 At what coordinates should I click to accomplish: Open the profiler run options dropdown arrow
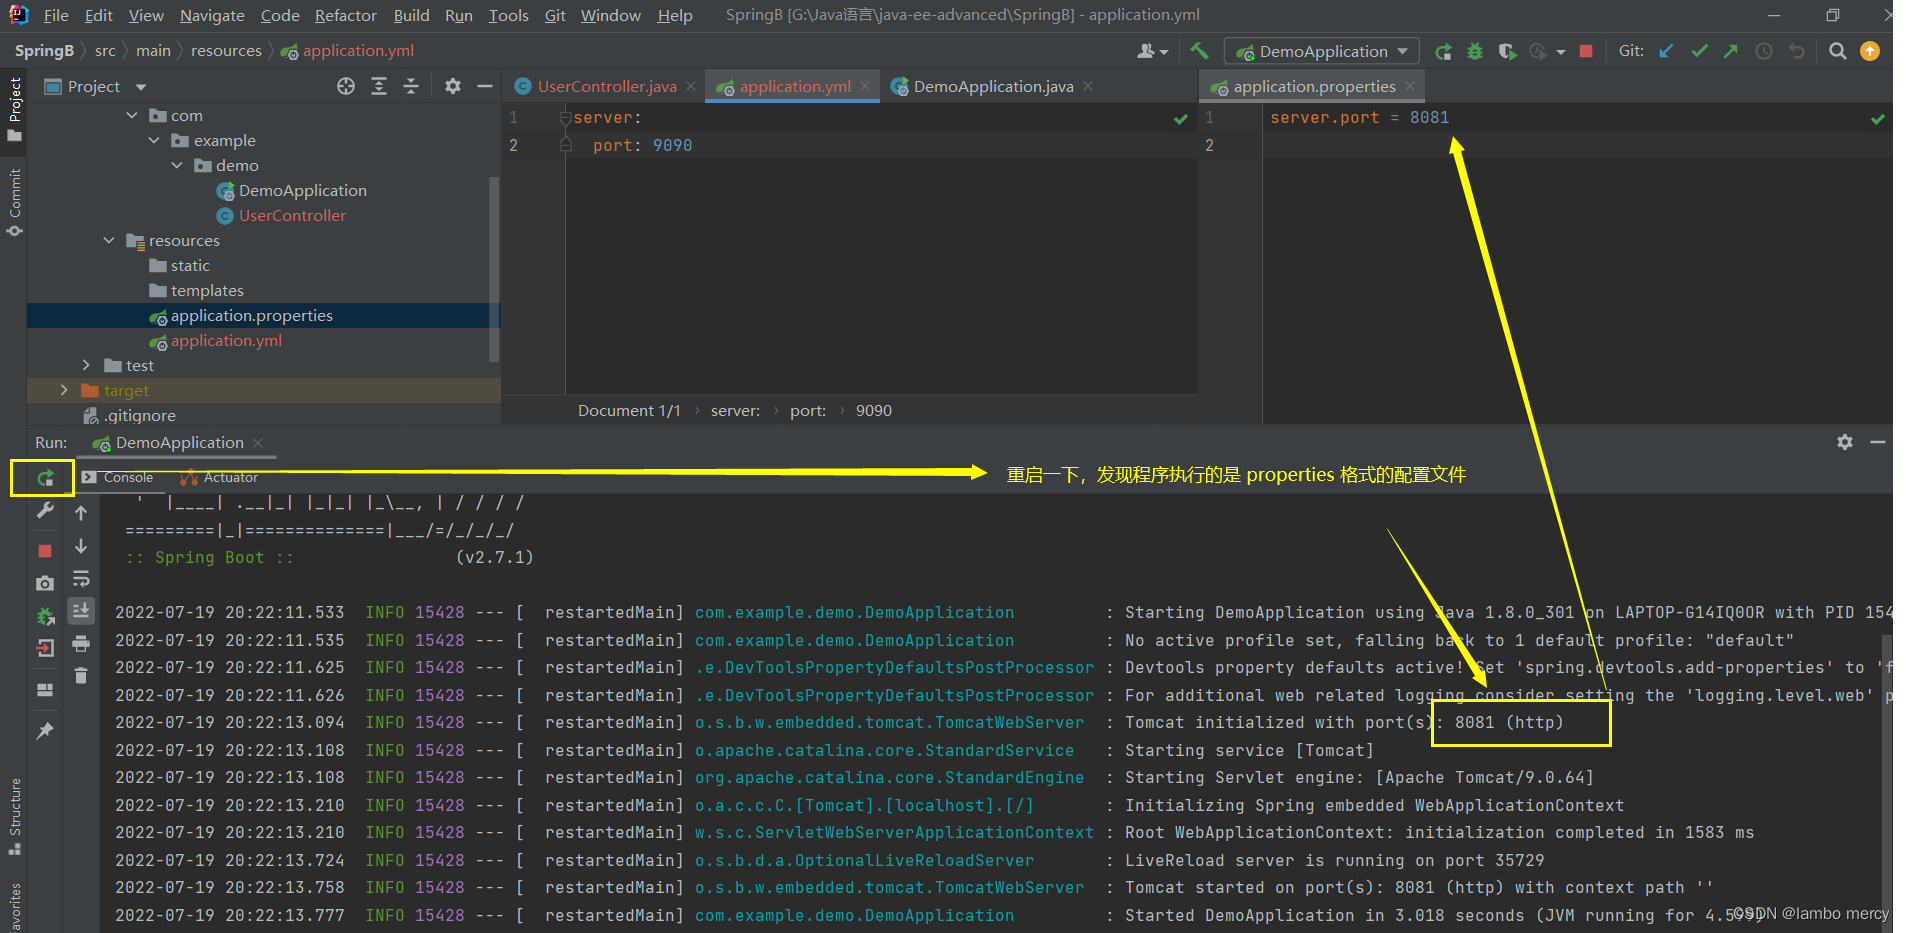[x=1561, y=52]
